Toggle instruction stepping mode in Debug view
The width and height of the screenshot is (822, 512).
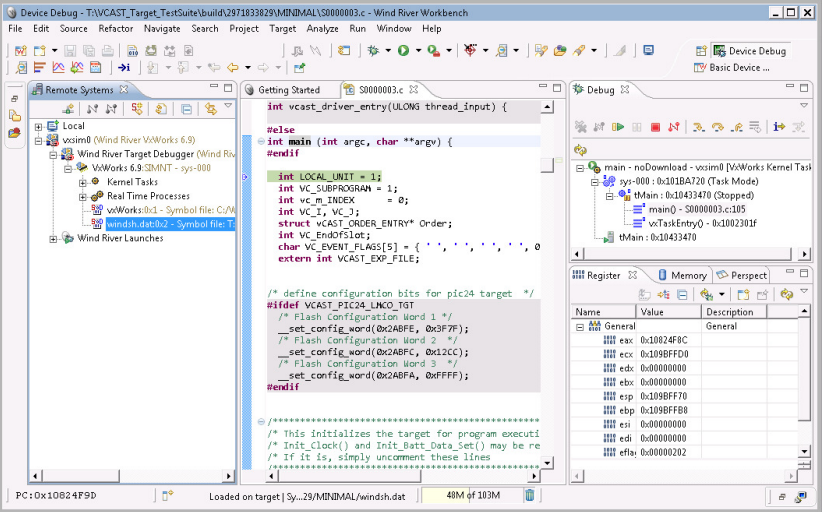point(779,127)
